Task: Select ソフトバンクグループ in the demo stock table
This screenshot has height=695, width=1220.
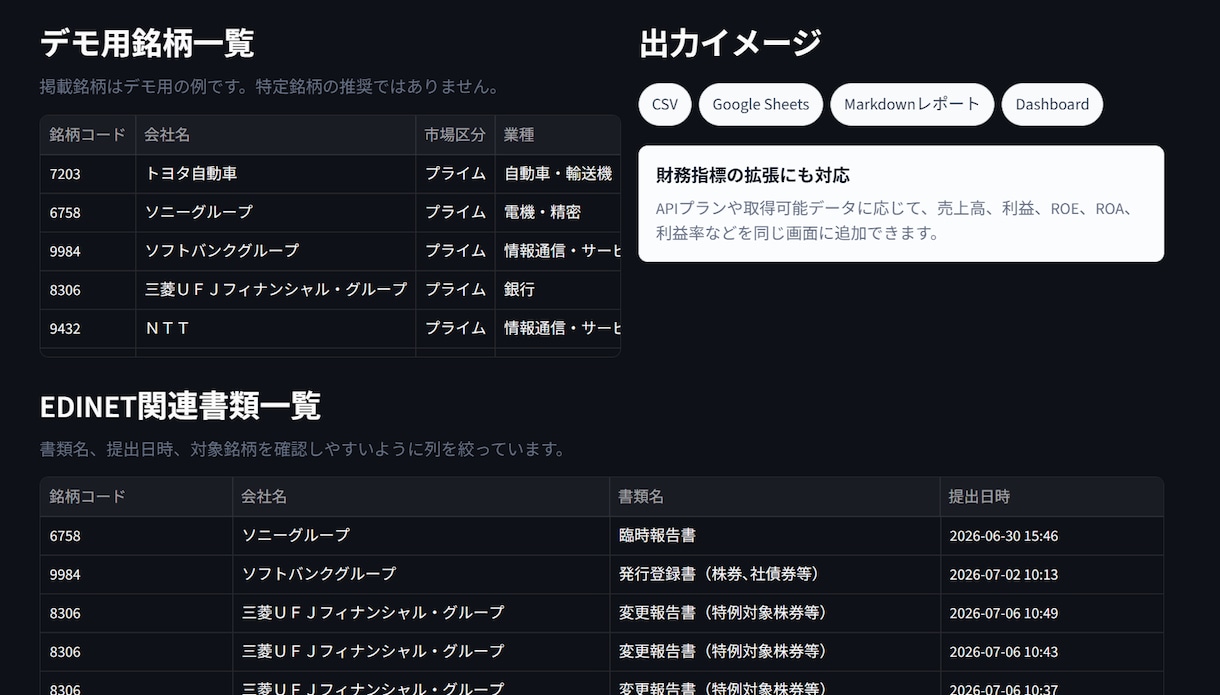Action: click(x=276, y=250)
